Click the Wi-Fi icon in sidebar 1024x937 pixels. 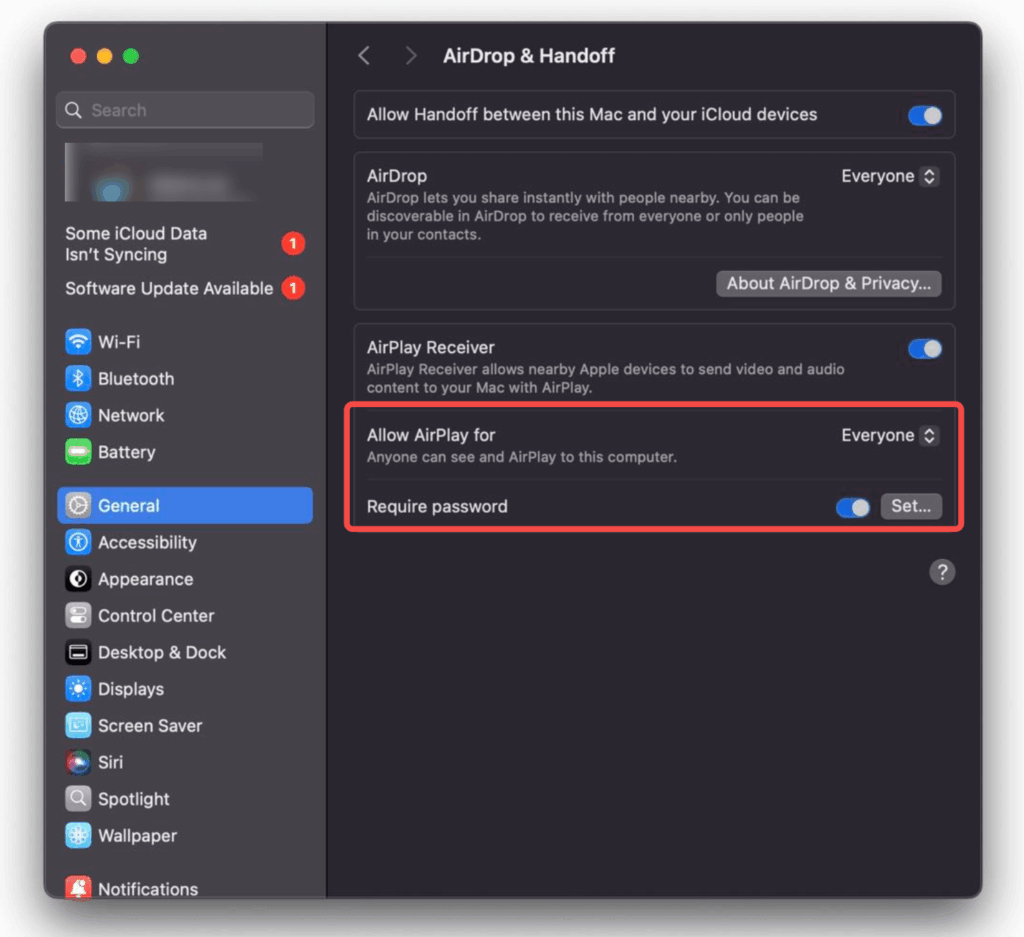78,342
